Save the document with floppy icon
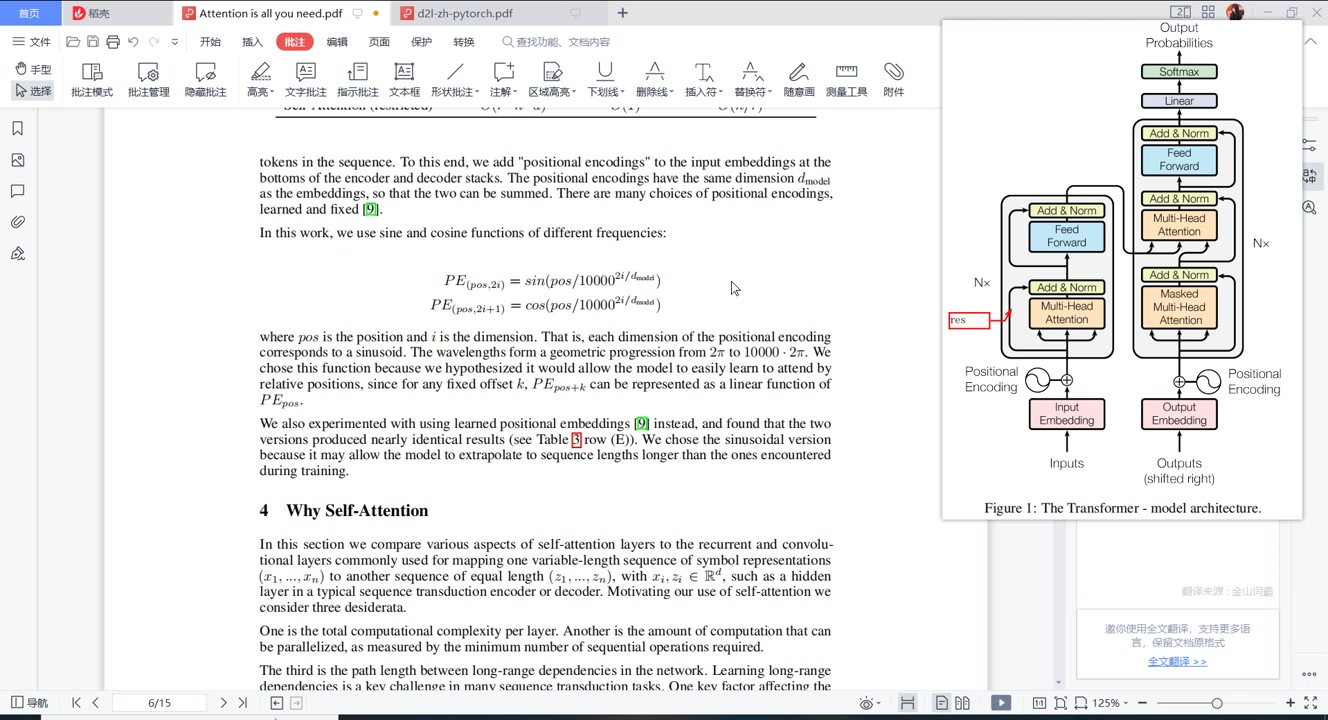 pyautogui.click(x=93, y=42)
